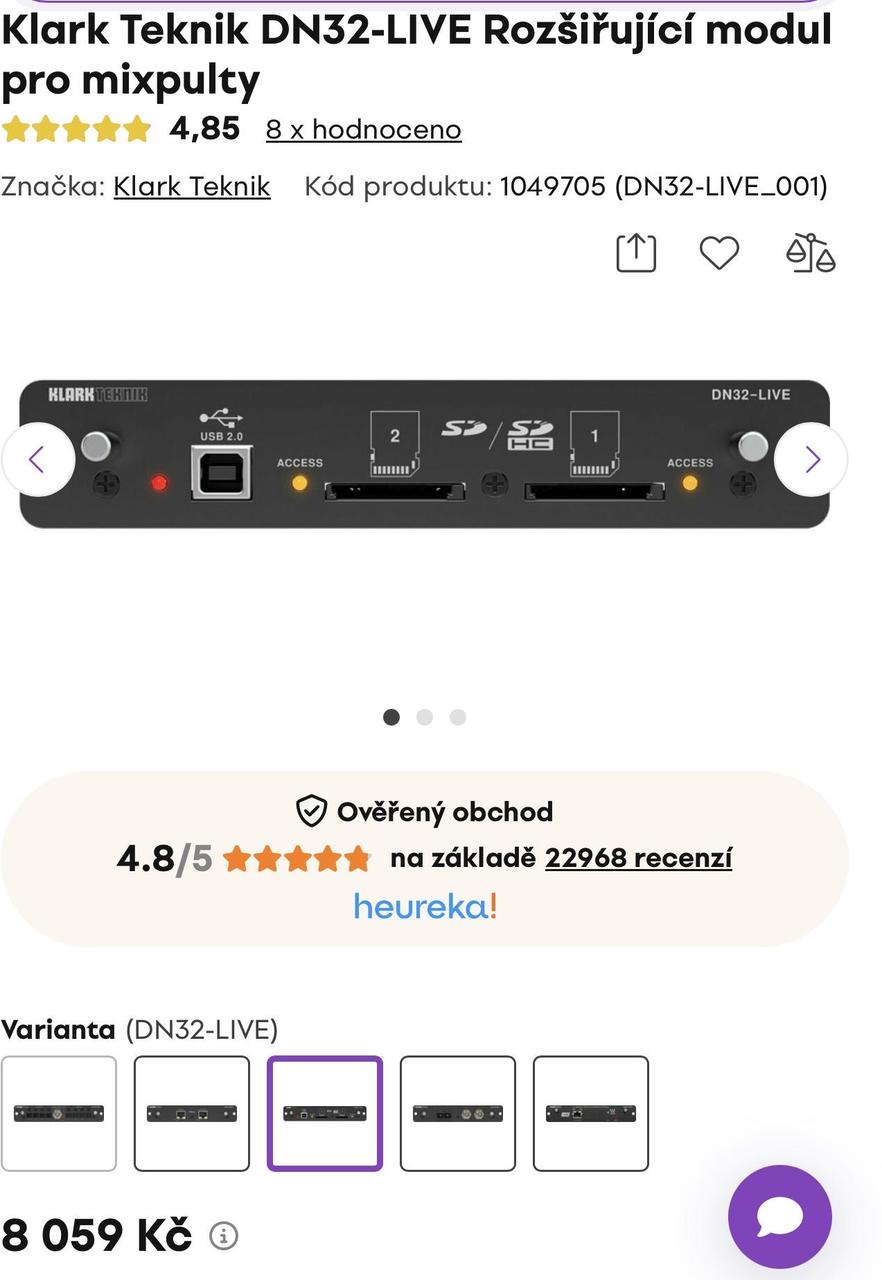
Task: Show next product image with right arrow
Action: click(x=811, y=460)
